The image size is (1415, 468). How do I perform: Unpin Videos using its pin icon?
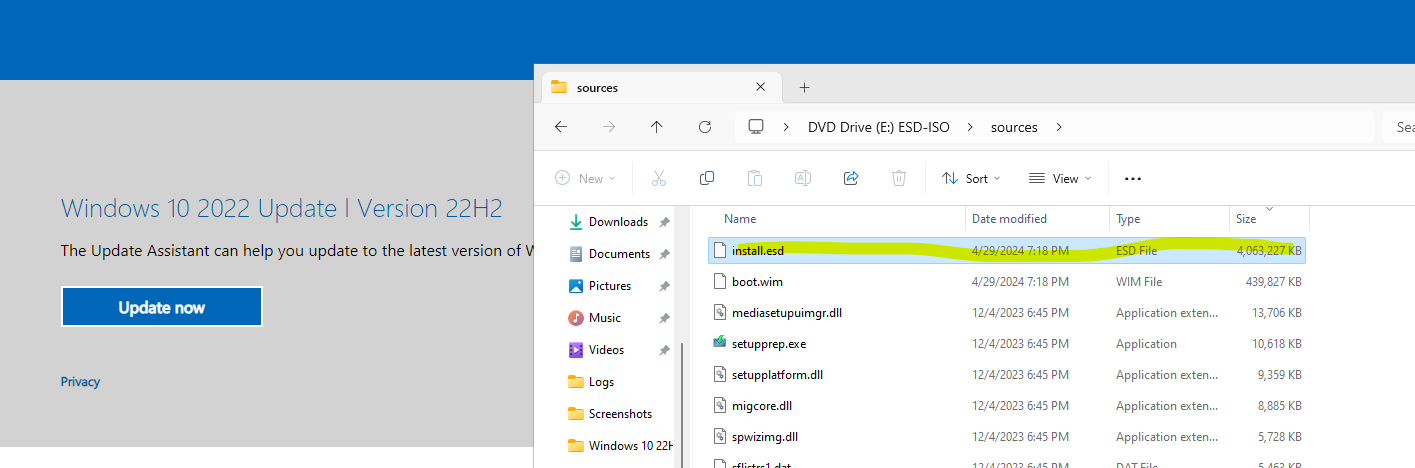665,350
